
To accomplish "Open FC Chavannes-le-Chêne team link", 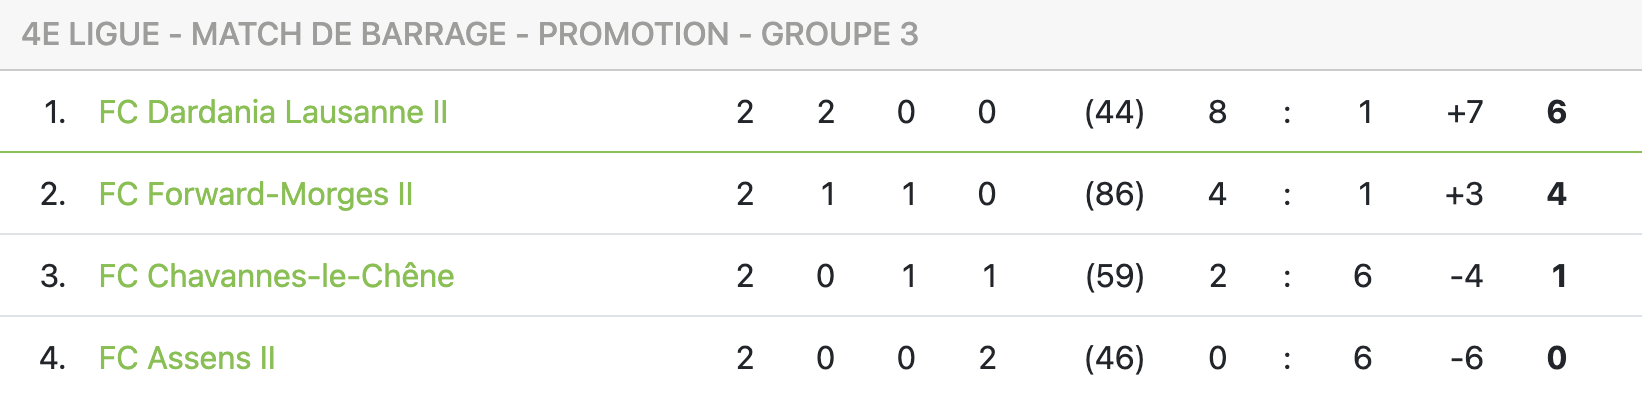I will point(277,276).
